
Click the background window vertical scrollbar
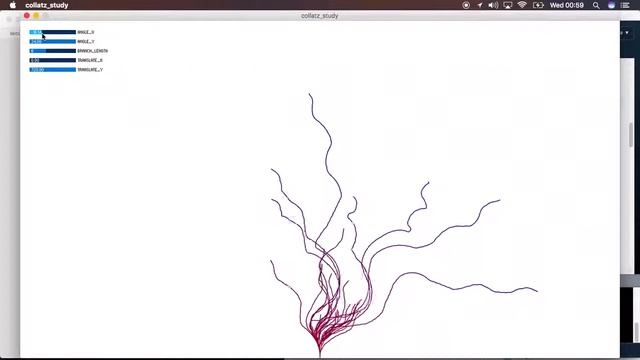pos(631,135)
